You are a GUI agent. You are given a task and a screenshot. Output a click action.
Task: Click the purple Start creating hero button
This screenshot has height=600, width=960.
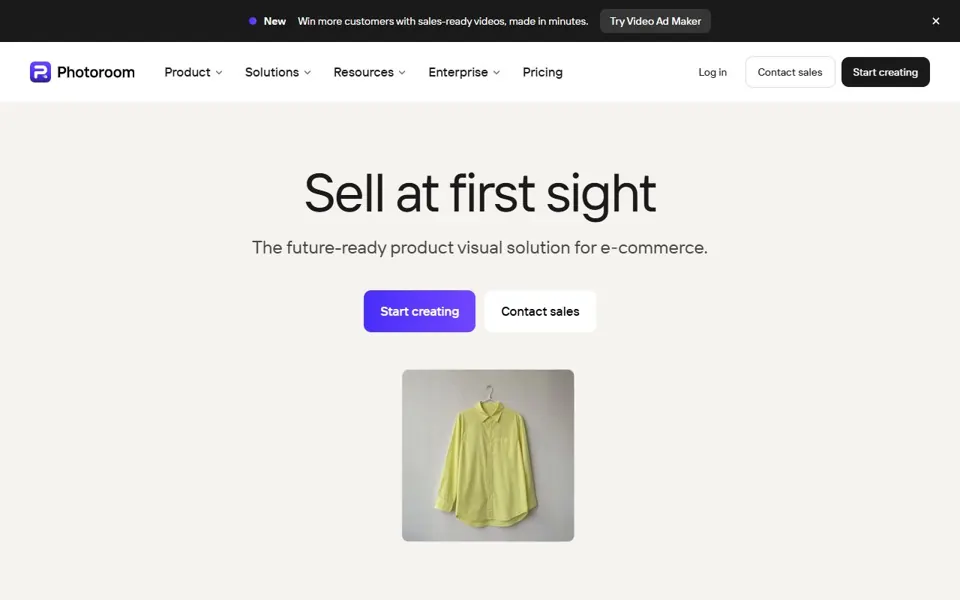(x=419, y=311)
